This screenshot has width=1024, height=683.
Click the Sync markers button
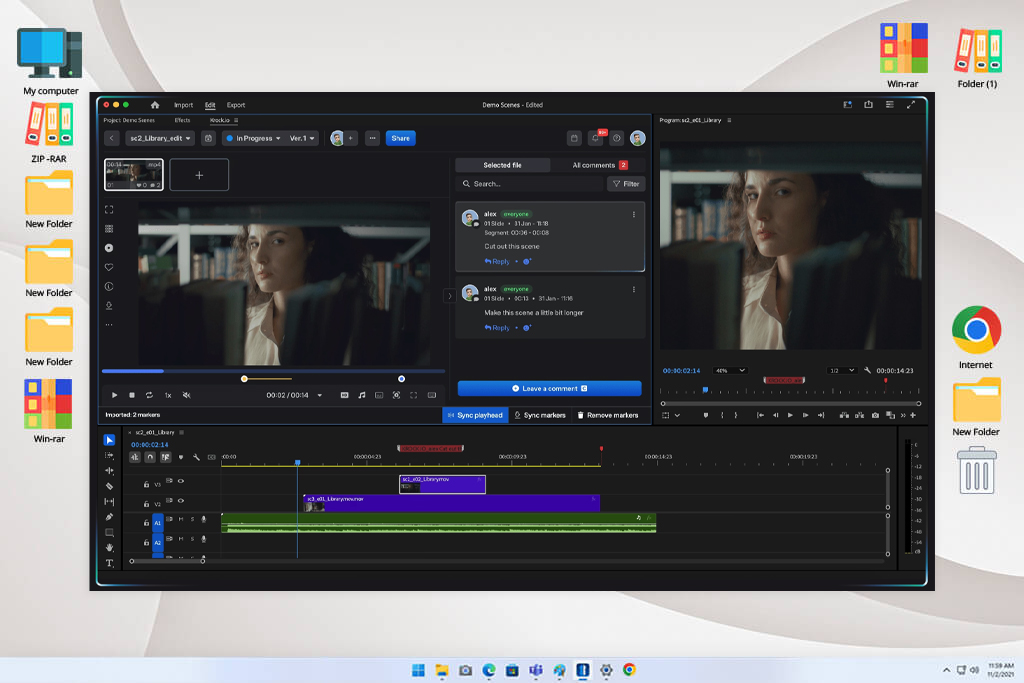(540, 415)
